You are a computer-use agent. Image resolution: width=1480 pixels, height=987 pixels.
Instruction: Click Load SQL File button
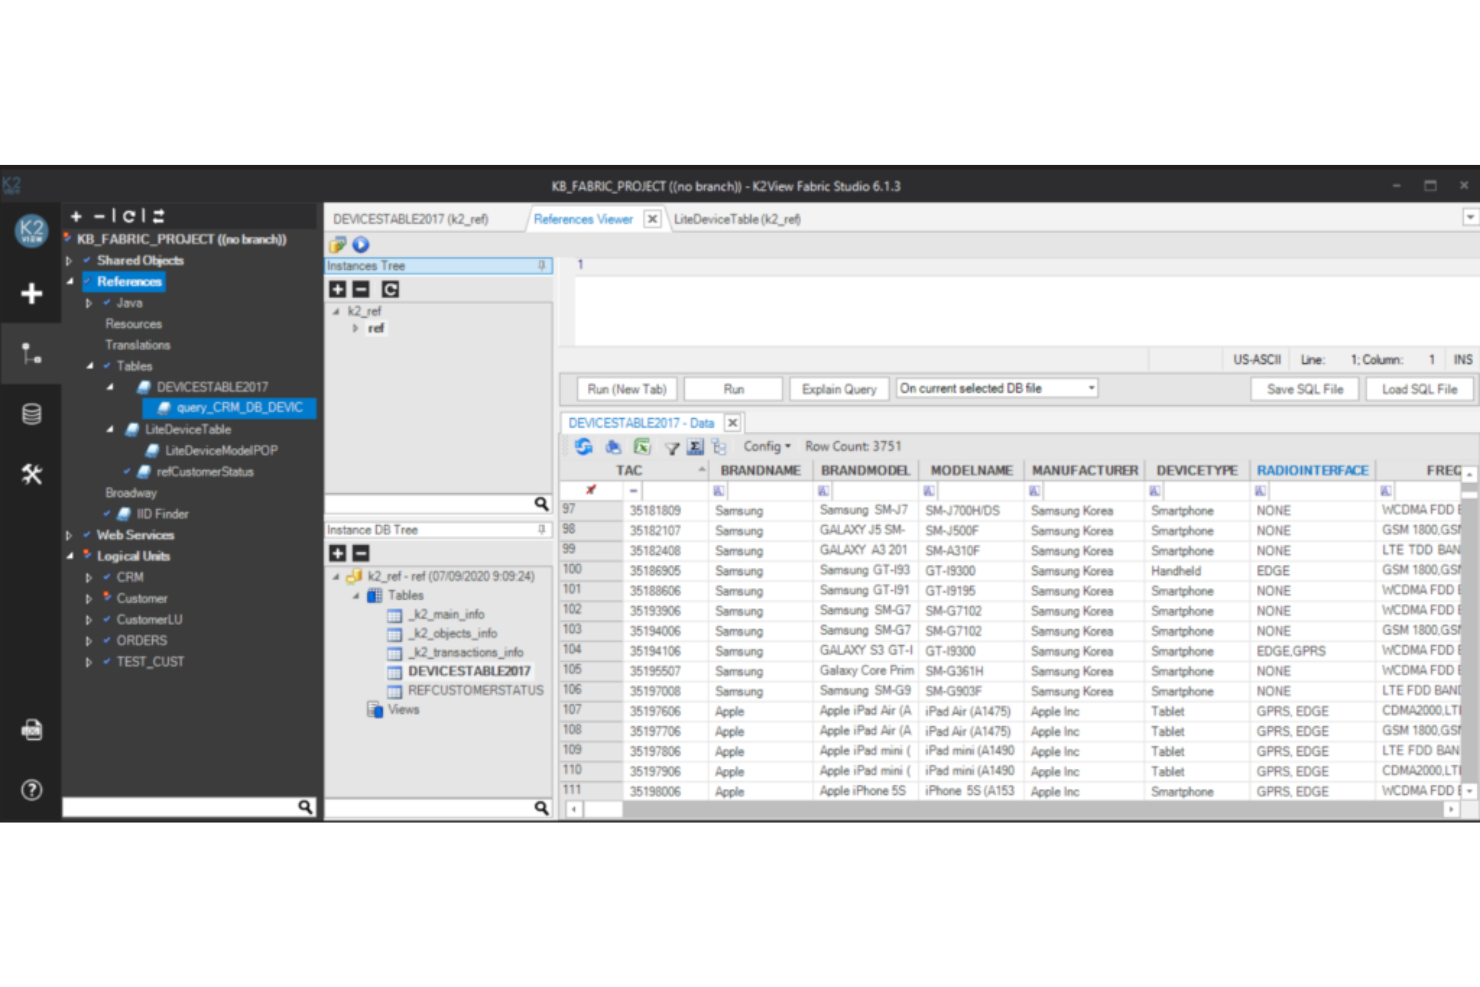1419,389
